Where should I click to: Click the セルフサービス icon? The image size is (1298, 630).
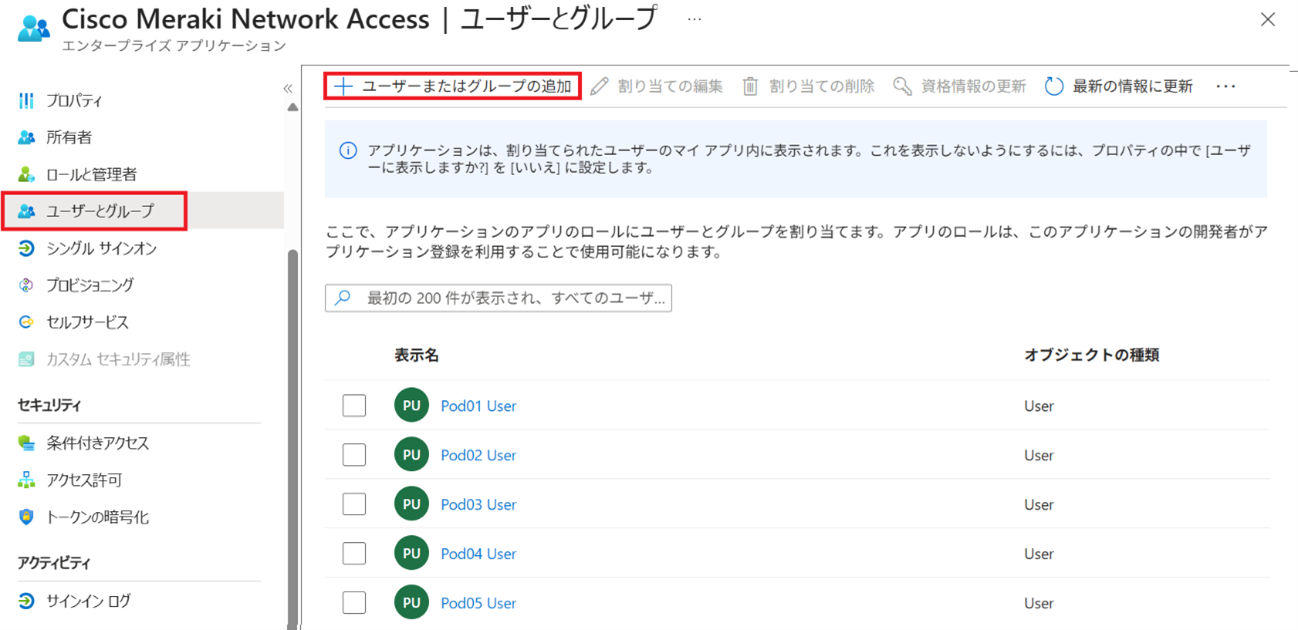click(x=26, y=322)
